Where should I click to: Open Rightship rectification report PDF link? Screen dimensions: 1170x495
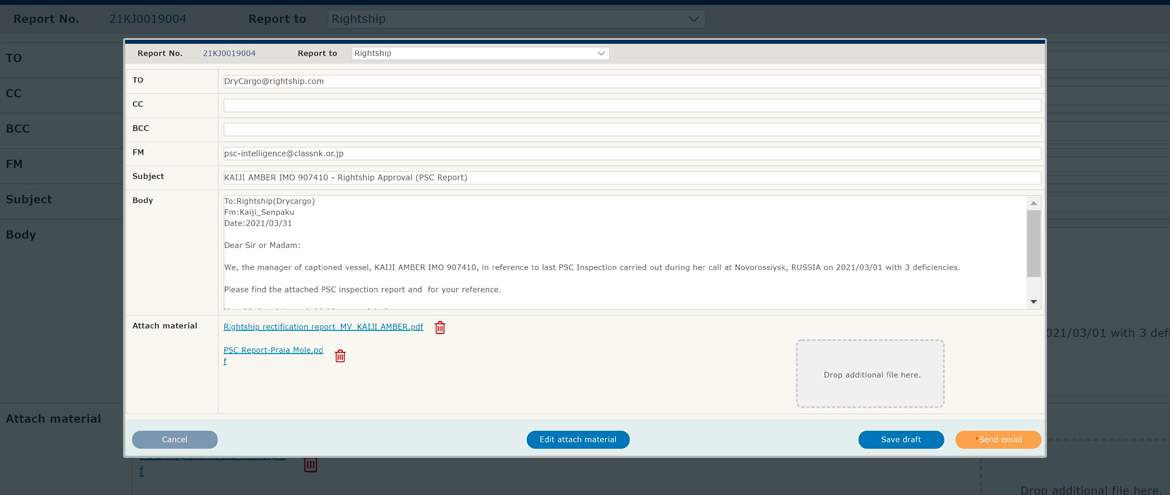coord(323,327)
